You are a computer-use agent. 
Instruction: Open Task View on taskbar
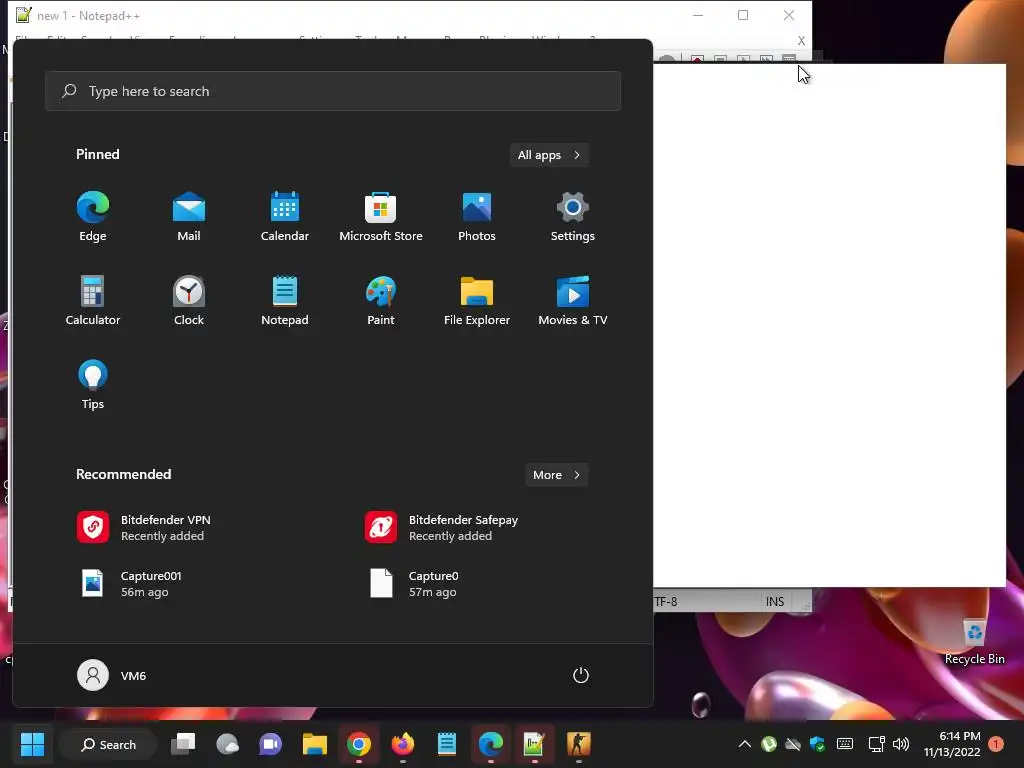coord(183,744)
